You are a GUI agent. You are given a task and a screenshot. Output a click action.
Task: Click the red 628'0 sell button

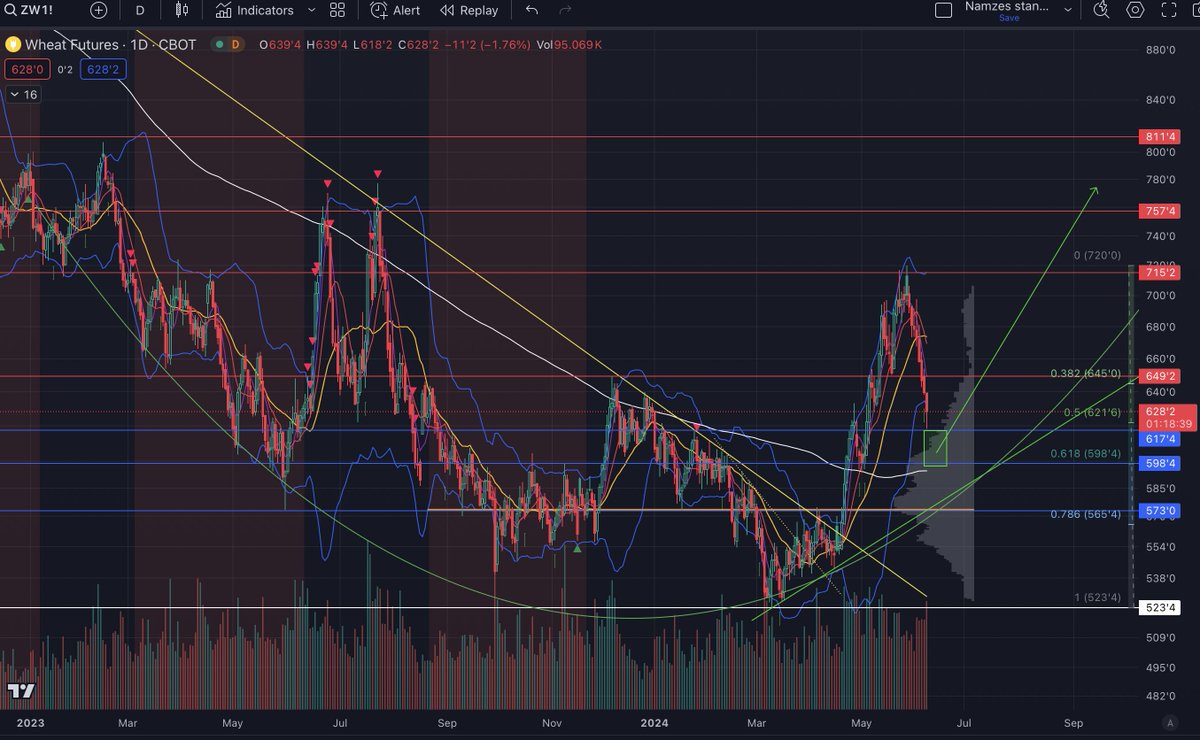pos(26,70)
